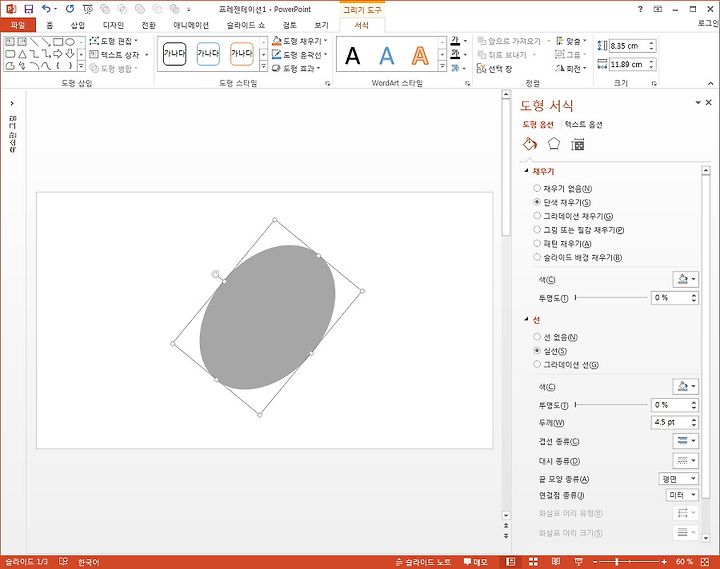Apply the orange outline 가나다 shape style
720x569 pixels.
point(242,54)
